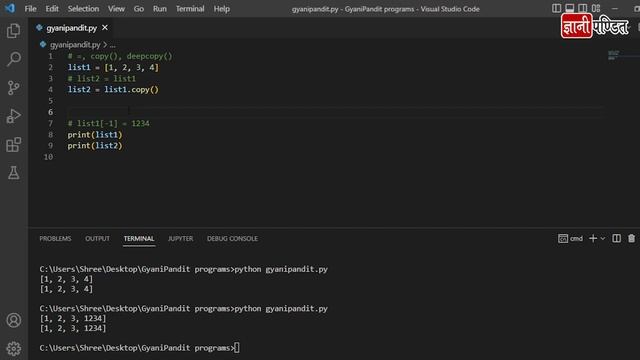Image resolution: width=640 pixels, height=360 pixels.
Task: Place cursor on list1 = [1, 2, 3, 4]
Action: pos(113,67)
